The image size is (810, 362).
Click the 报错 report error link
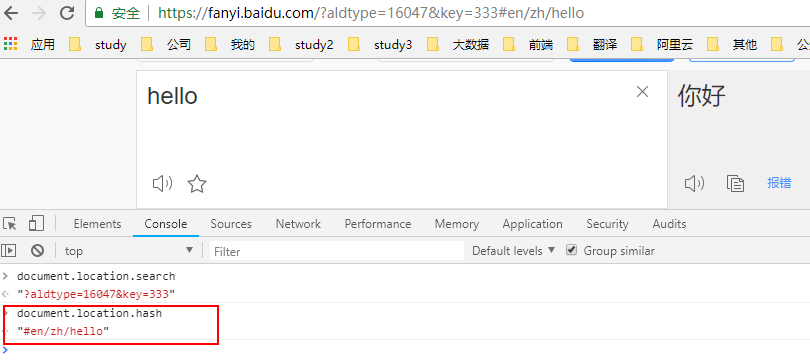[779, 183]
